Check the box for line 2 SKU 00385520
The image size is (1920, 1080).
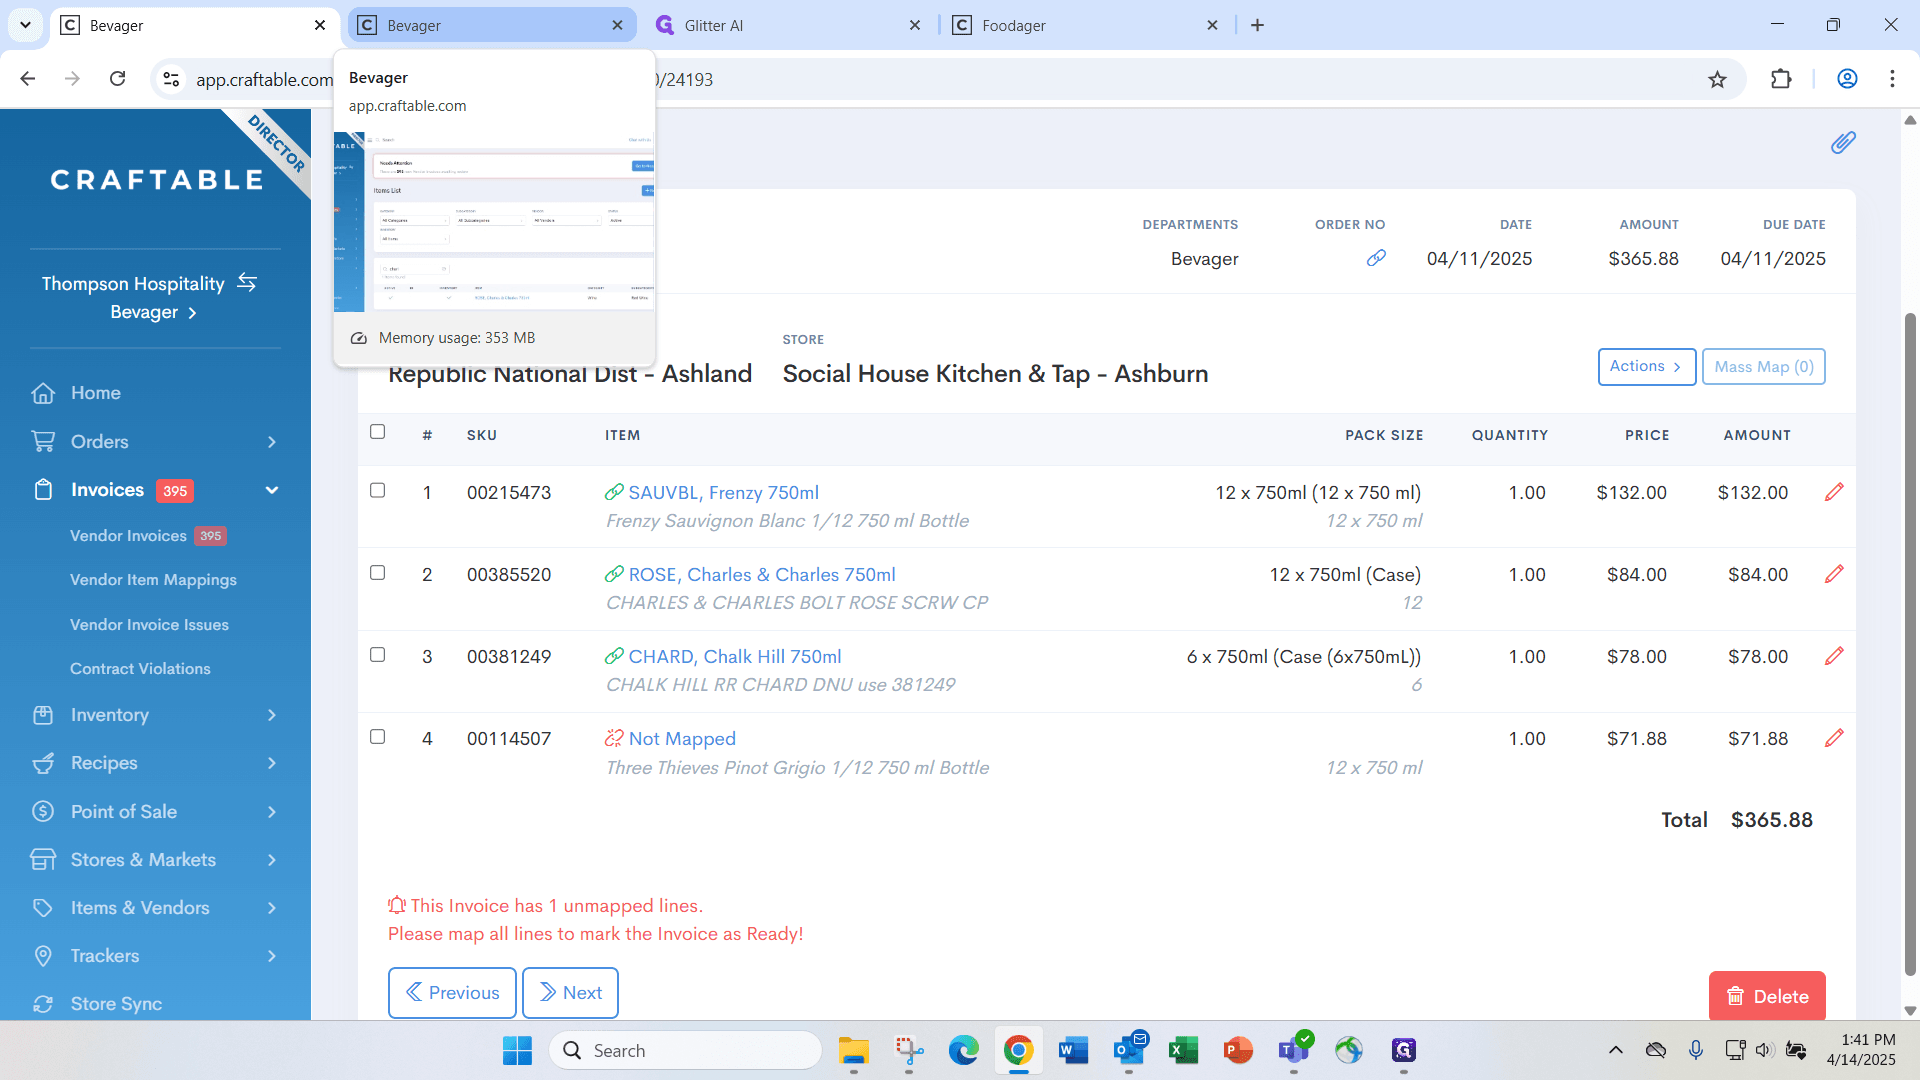coord(377,572)
